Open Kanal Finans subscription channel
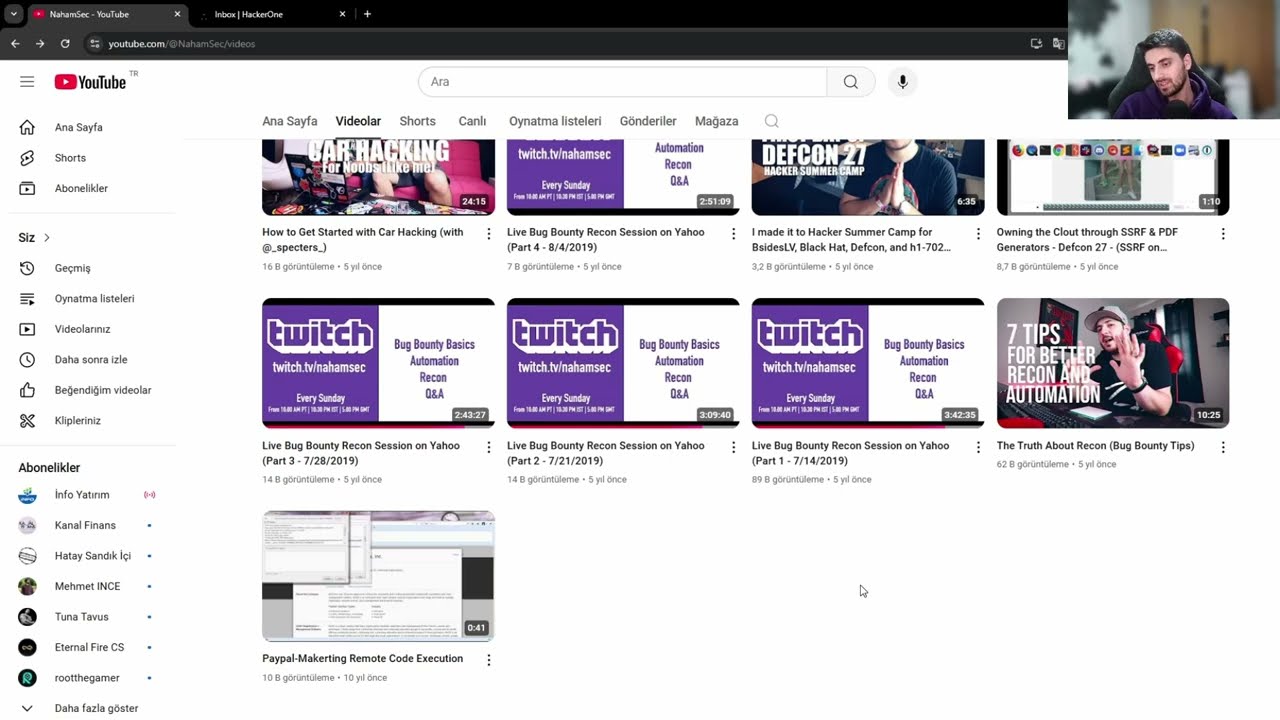1280x720 pixels. coord(85,525)
